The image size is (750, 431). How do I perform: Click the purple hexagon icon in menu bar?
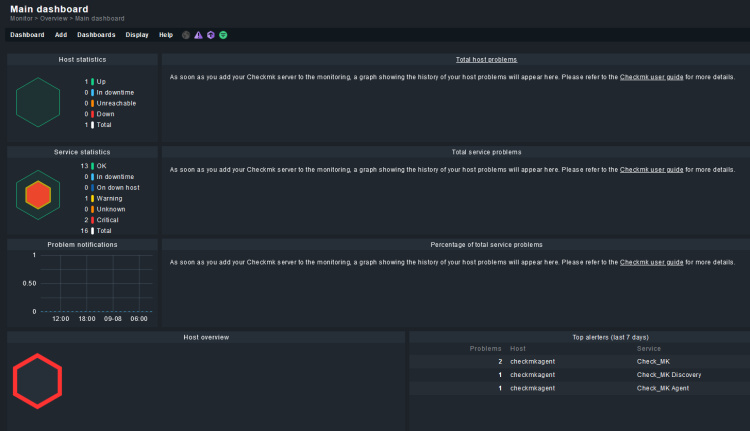pos(210,35)
